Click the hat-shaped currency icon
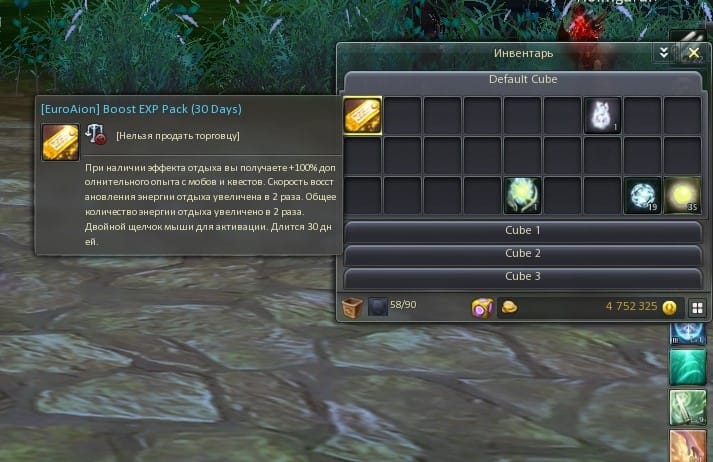The width and height of the screenshot is (713, 462). [x=510, y=308]
